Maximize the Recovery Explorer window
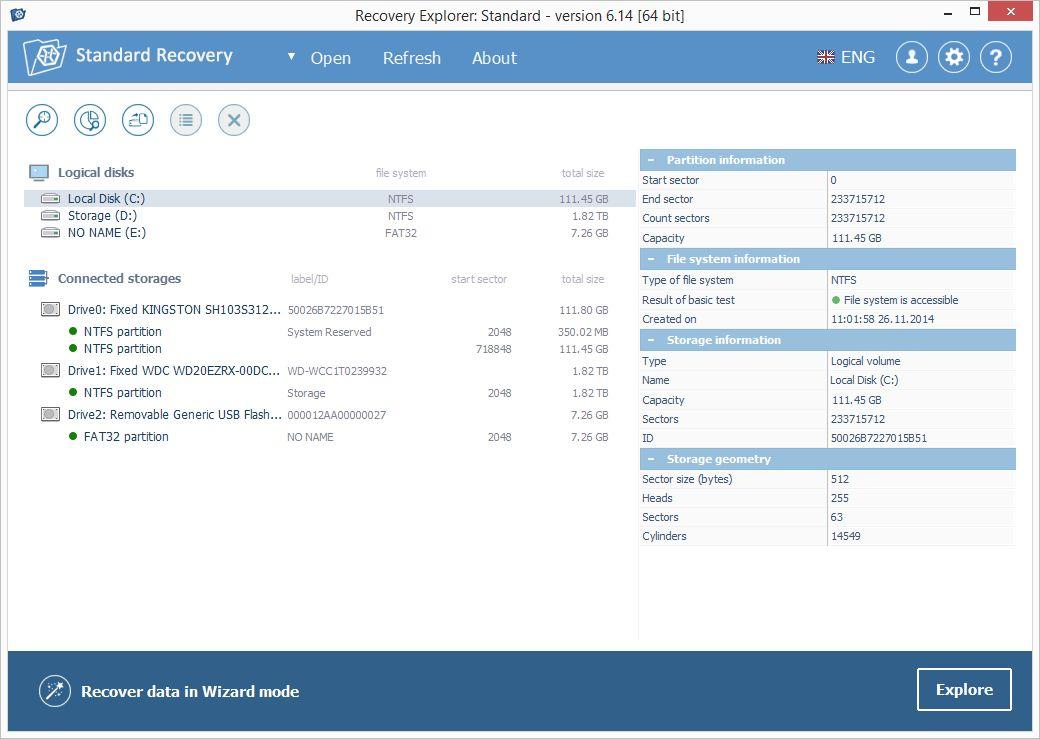1040x739 pixels. [975, 11]
